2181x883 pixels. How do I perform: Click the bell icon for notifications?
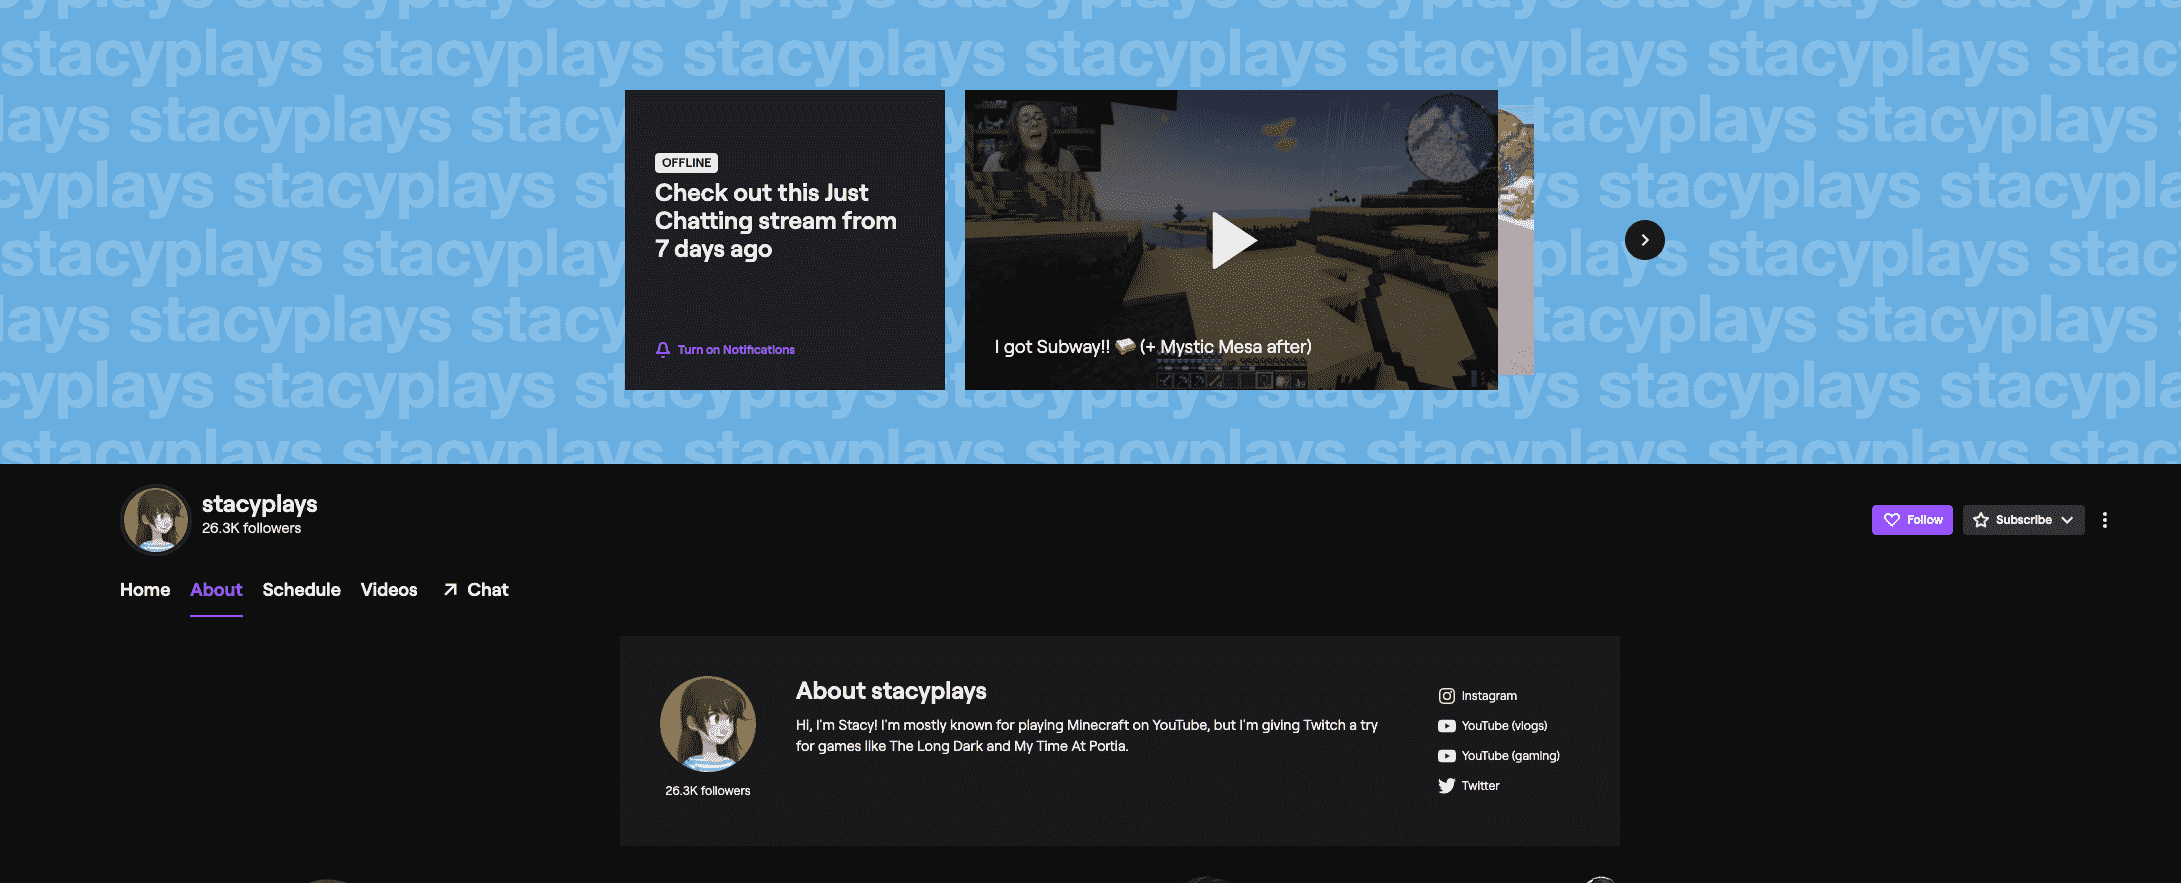click(x=662, y=350)
